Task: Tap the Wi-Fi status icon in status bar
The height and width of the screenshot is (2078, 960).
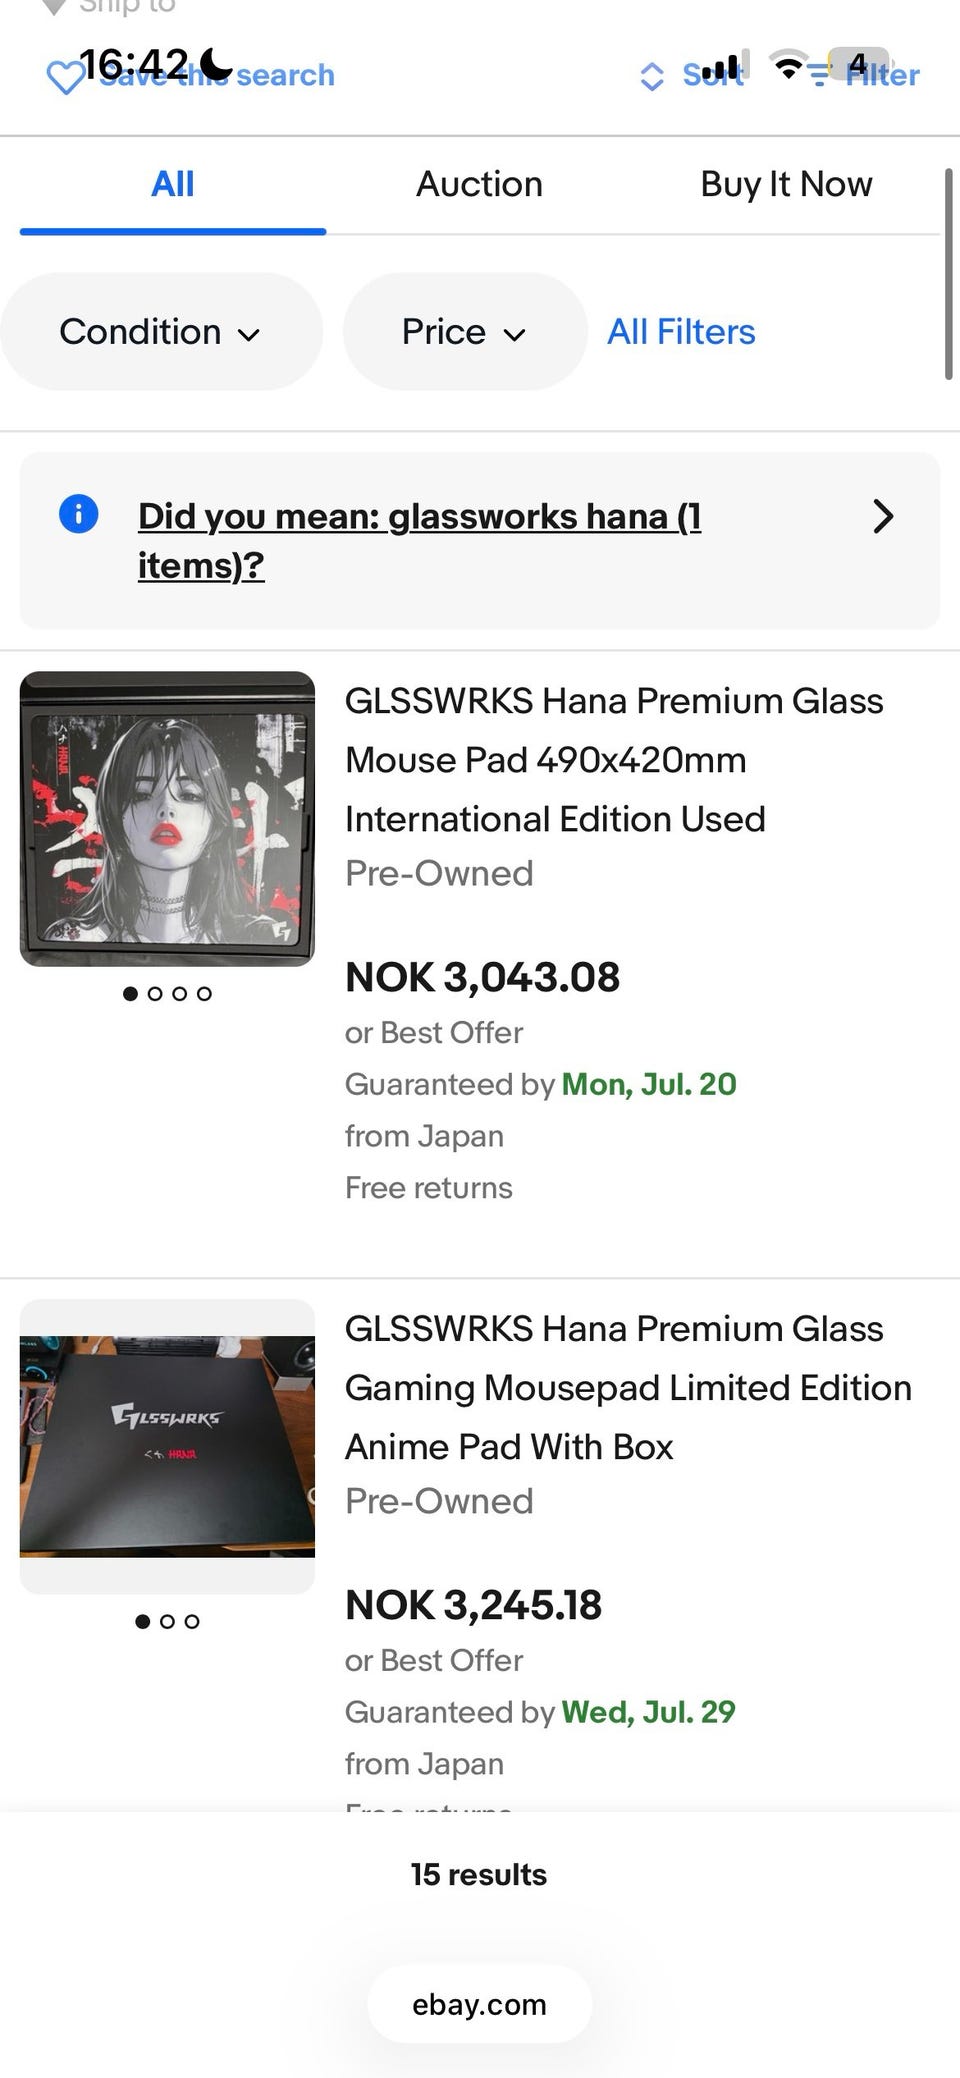Action: 789,66
